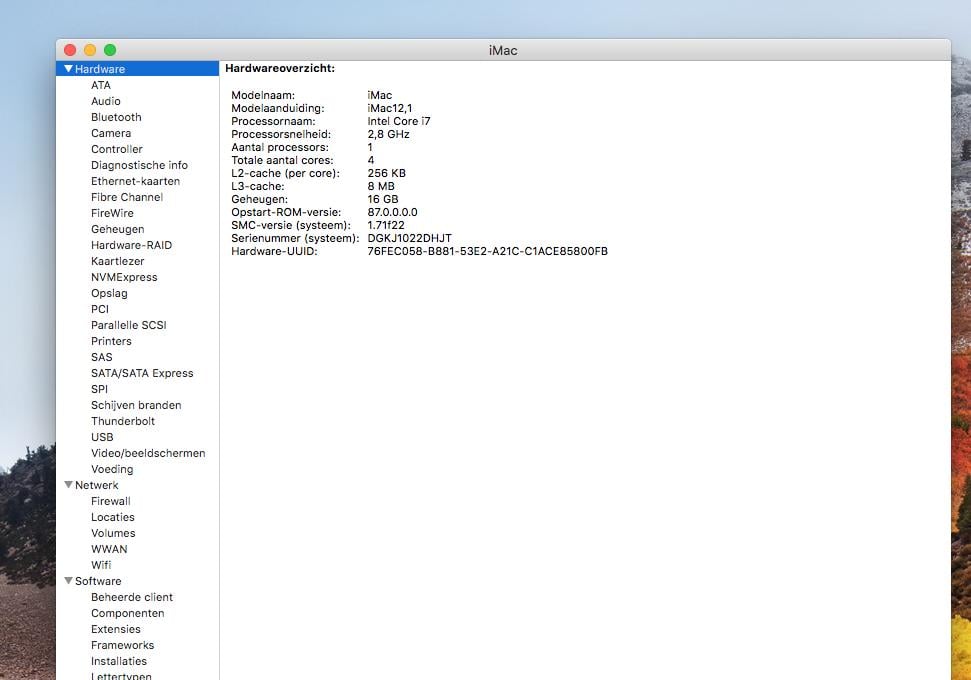Open the FireWire entry
The image size is (971, 680).
point(112,213)
